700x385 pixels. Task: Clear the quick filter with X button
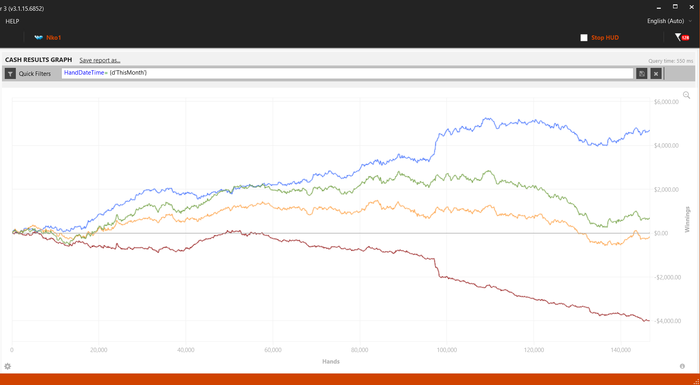click(656, 74)
